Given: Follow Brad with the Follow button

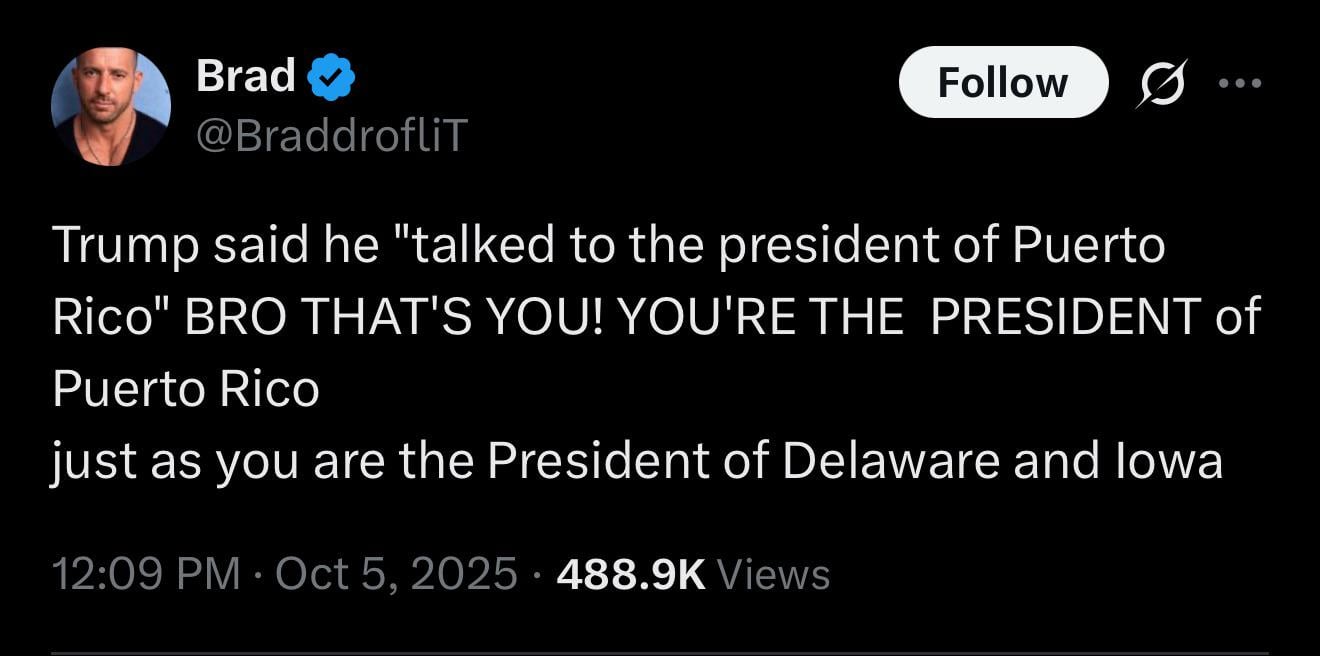Looking at the screenshot, I should (1003, 82).
